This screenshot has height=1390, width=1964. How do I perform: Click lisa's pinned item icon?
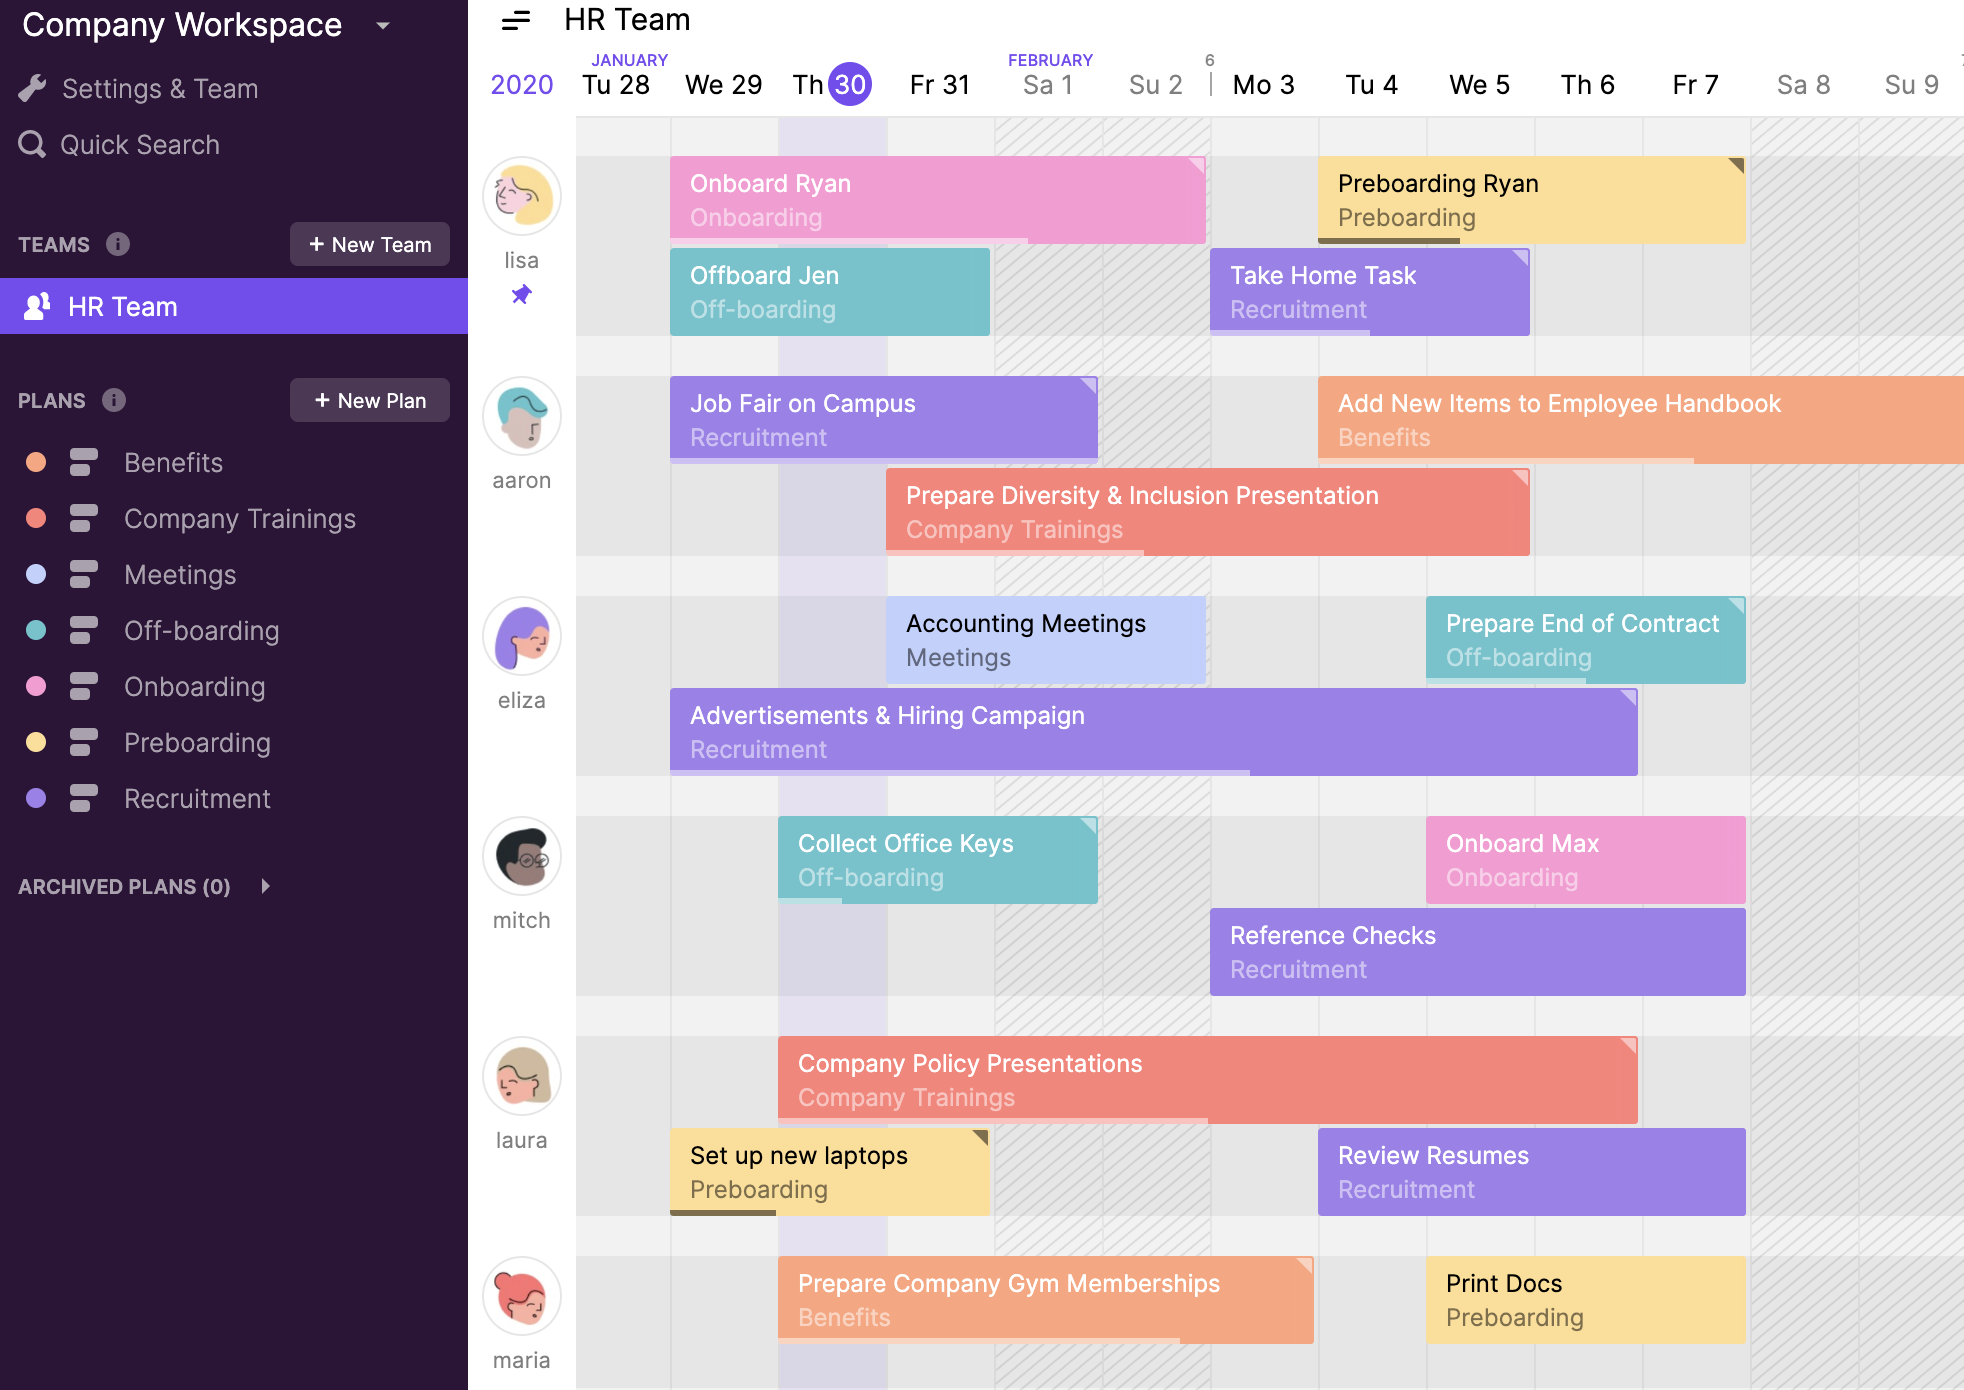point(522,293)
